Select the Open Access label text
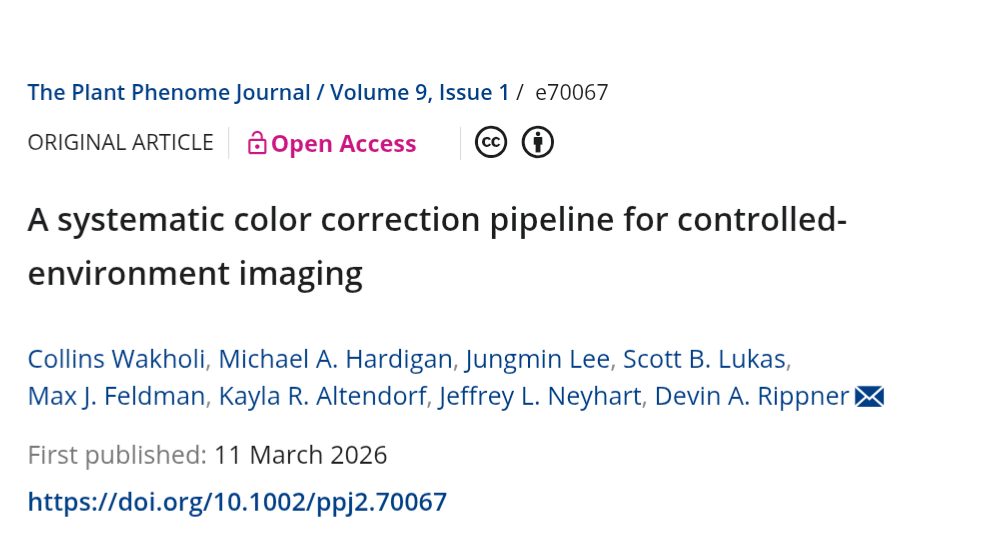The width and height of the screenshot is (1008, 539). (343, 144)
